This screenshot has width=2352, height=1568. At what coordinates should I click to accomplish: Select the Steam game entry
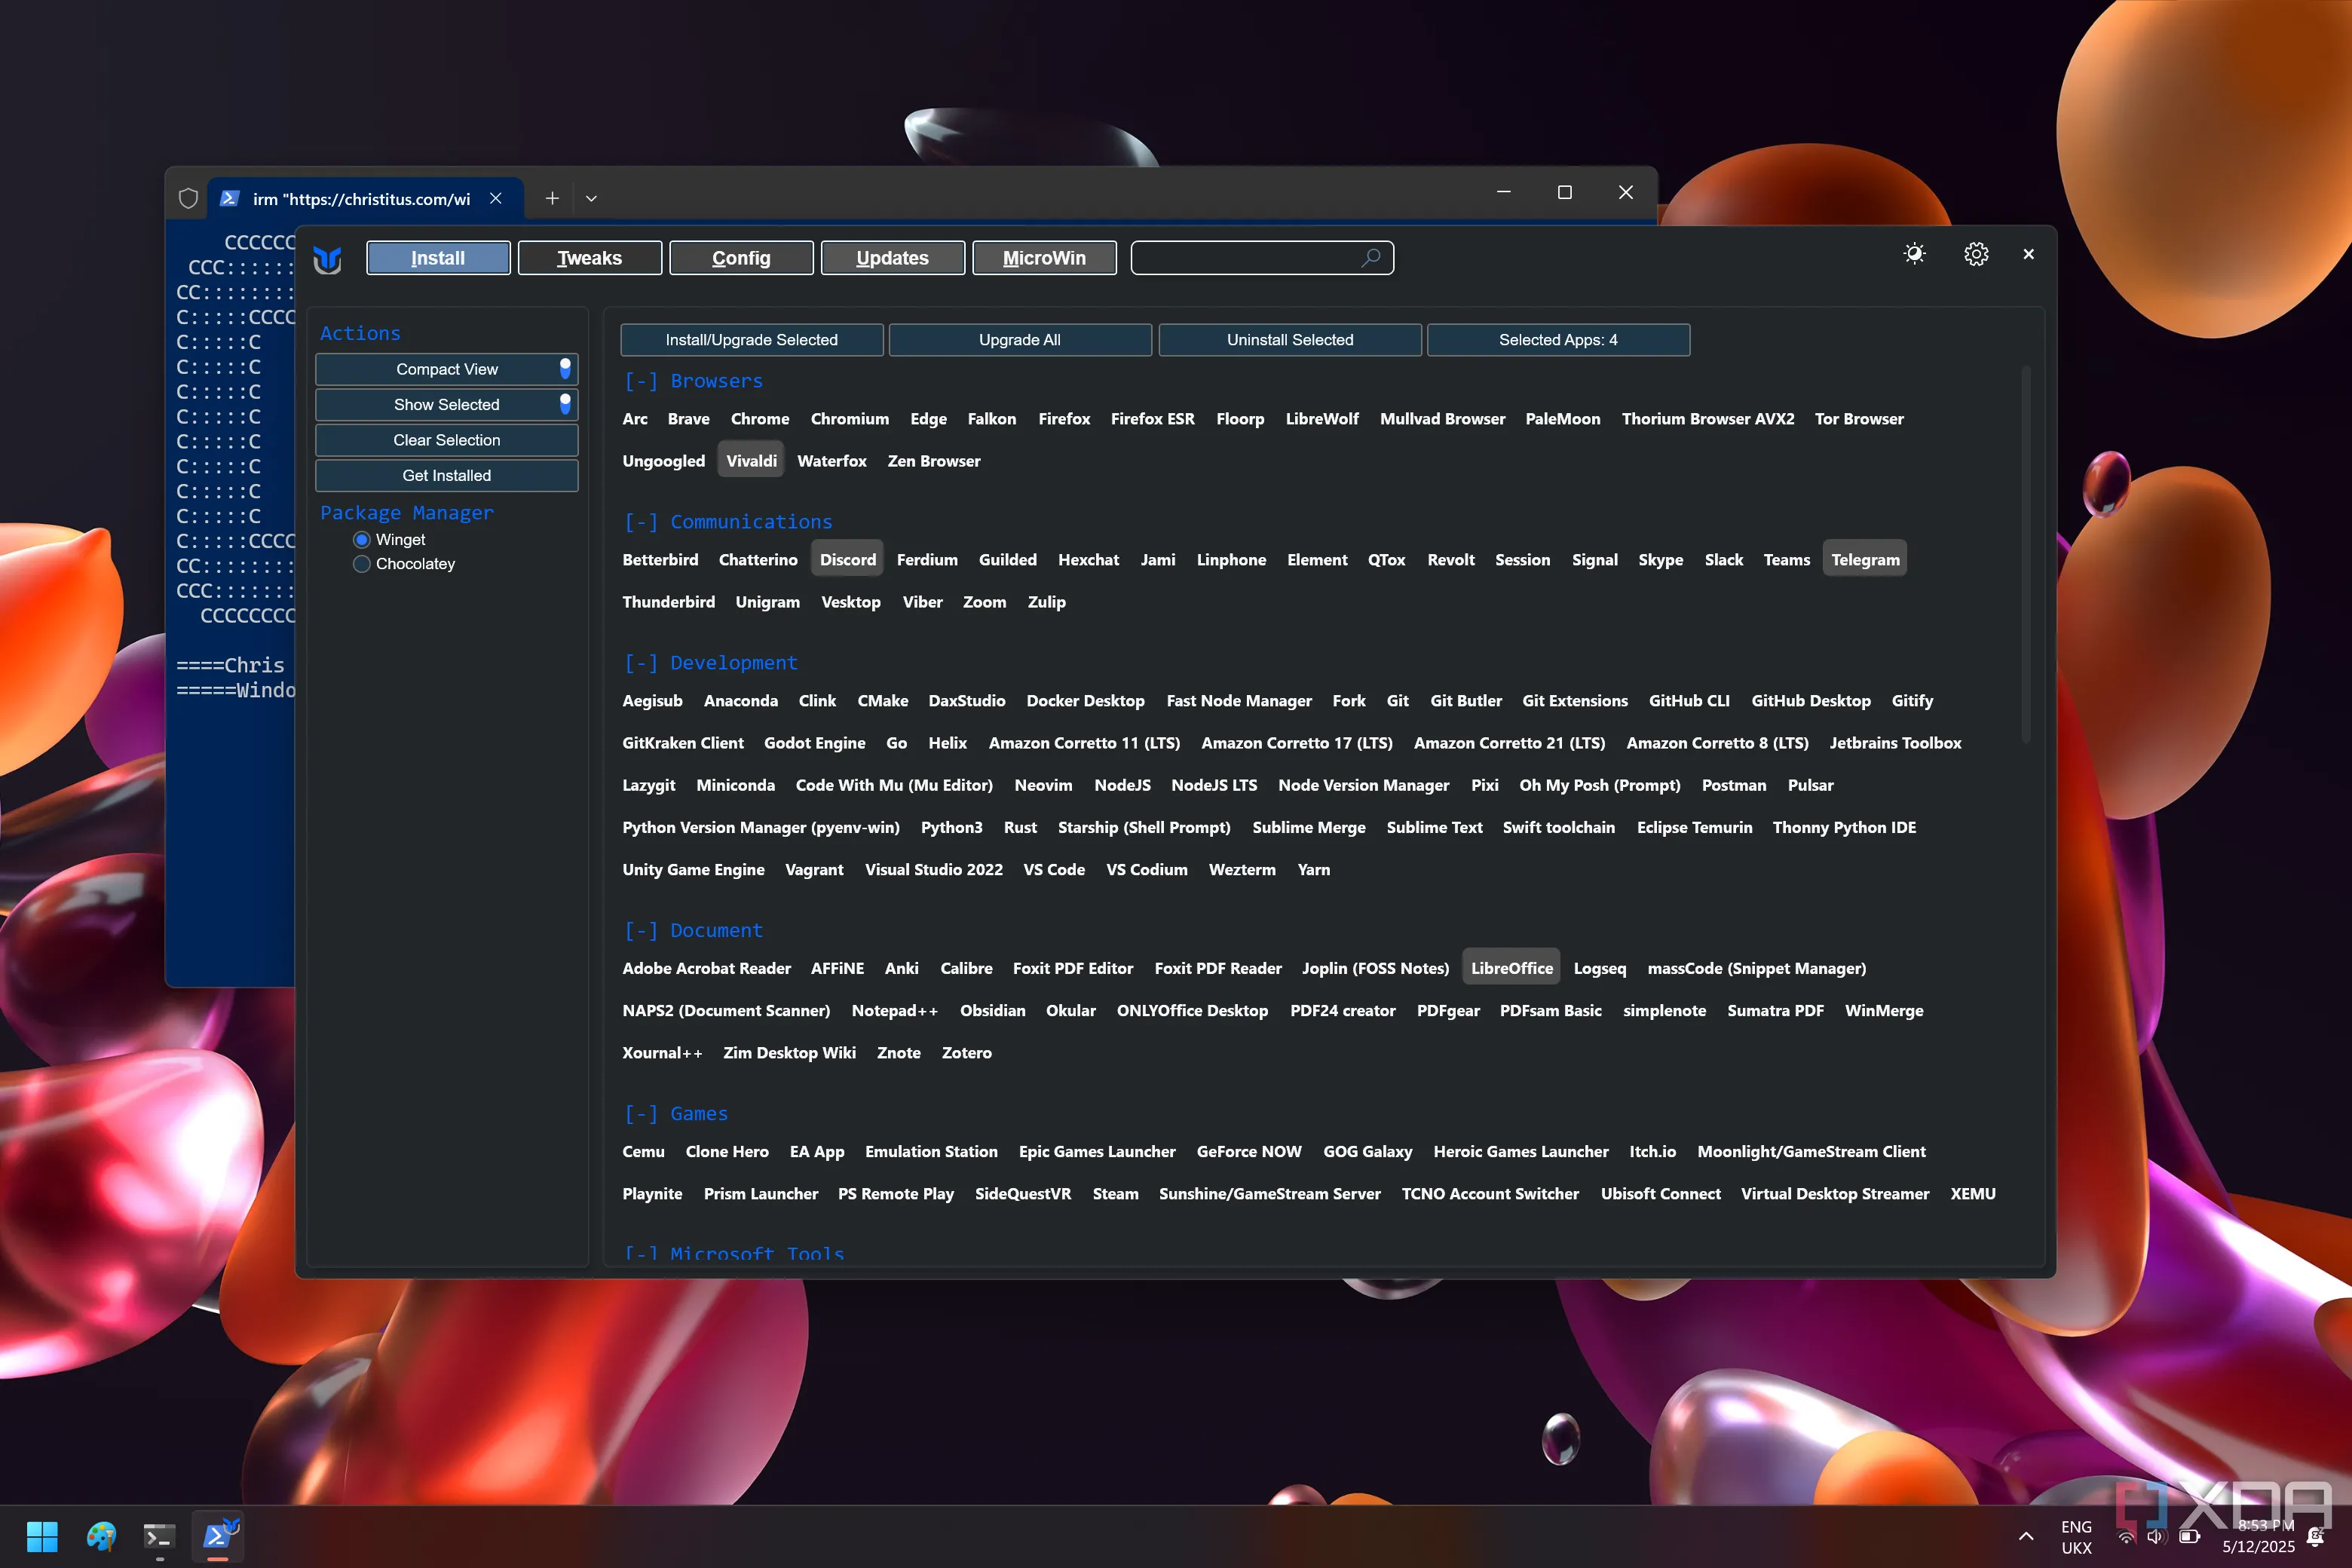1115,1194
